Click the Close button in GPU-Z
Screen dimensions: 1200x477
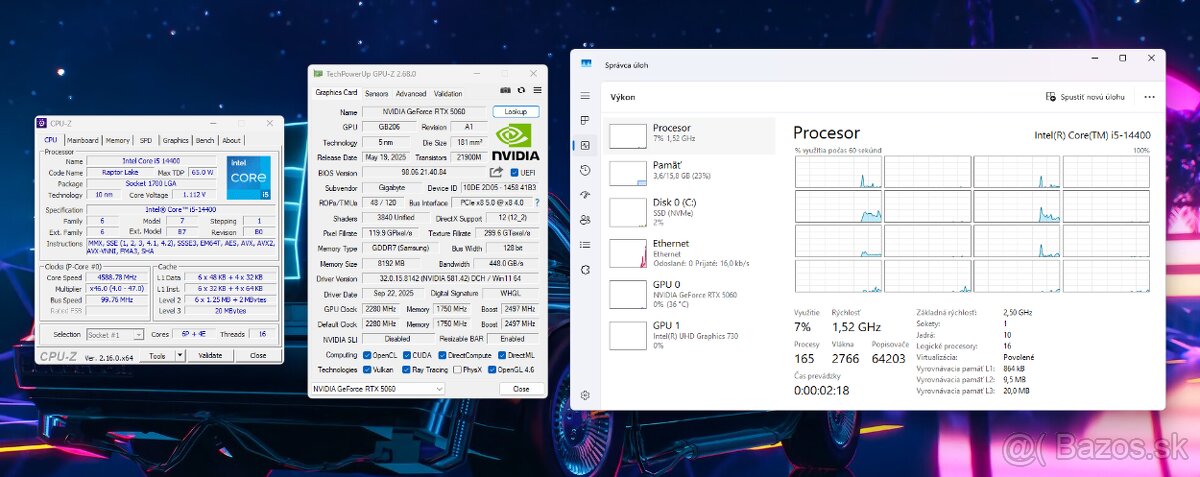(x=521, y=388)
